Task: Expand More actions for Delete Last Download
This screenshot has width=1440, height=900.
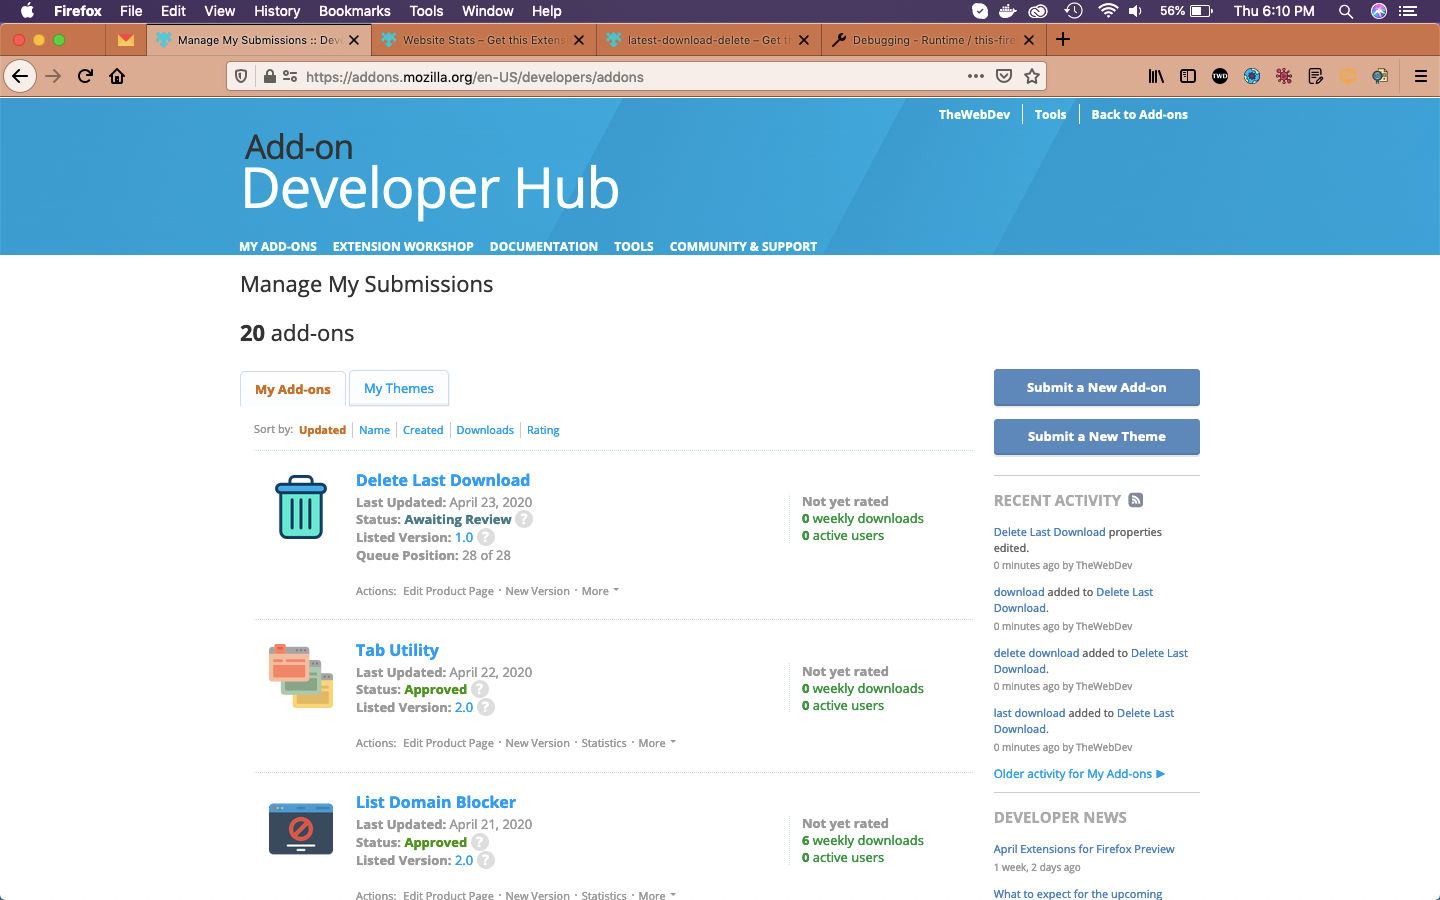Action: pos(600,591)
